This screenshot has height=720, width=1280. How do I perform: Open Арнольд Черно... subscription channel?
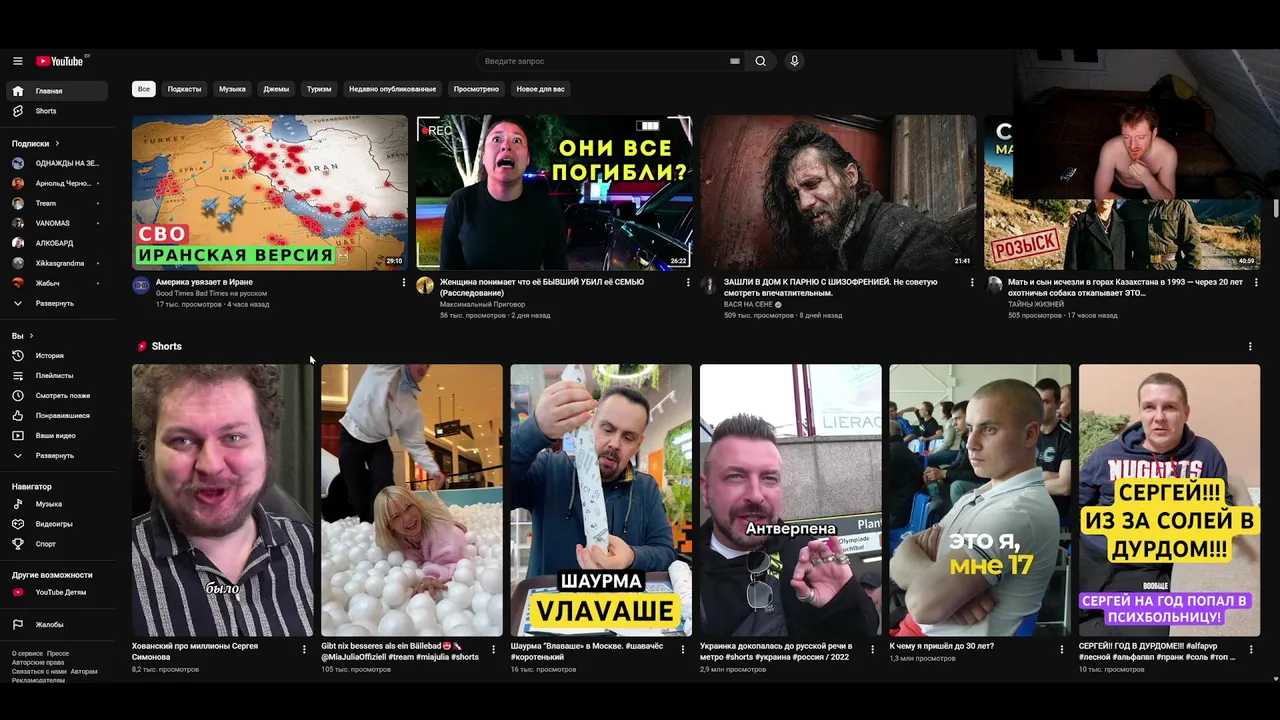point(57,183)
